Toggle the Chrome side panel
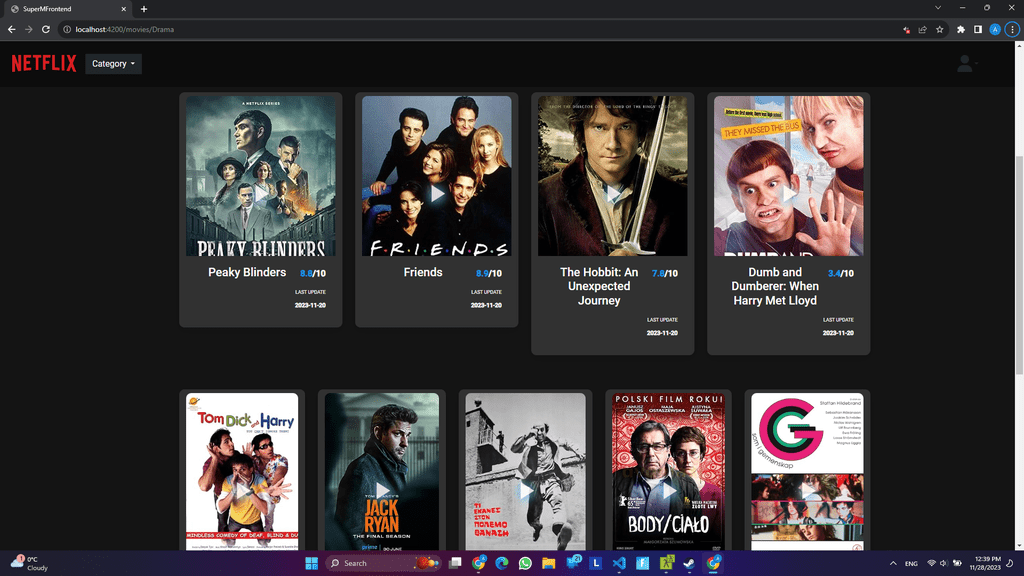Image resolution: width=1024 pixels, height=576 pixels. 978,29
